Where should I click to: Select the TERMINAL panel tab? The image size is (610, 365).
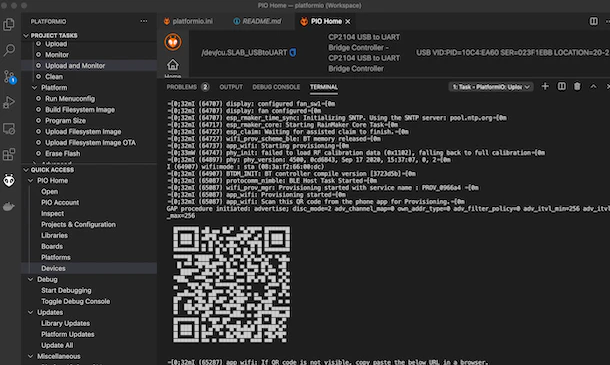(x=324, y=87)
